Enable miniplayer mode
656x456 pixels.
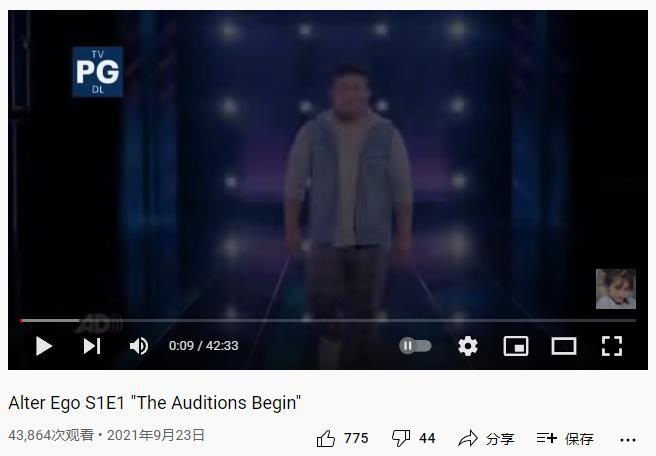(x=515, y=346)
